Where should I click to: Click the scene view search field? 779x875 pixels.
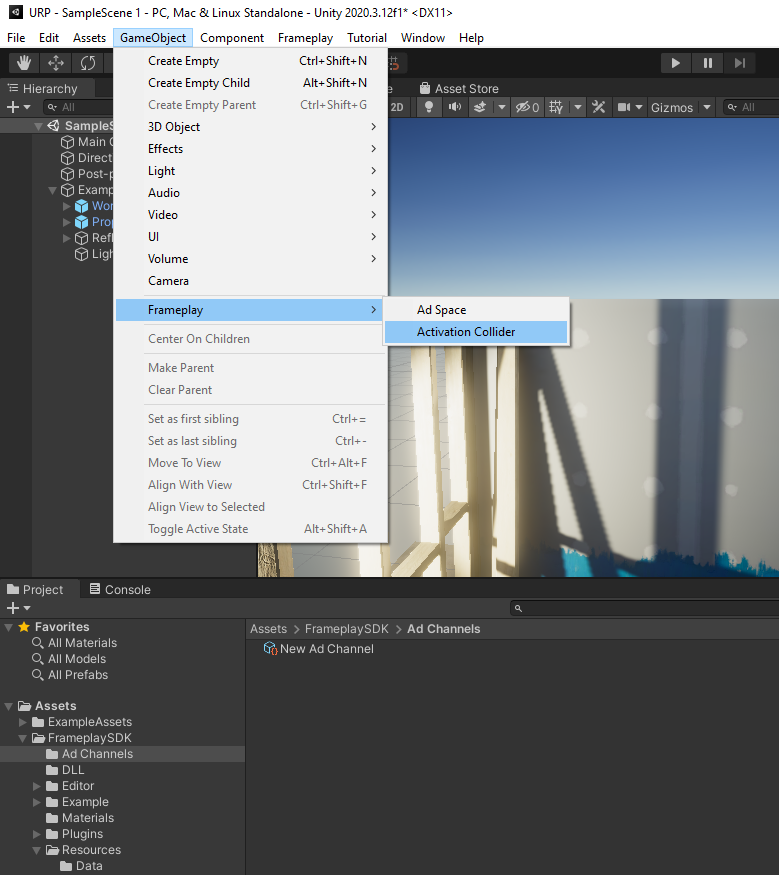(751, 107)
